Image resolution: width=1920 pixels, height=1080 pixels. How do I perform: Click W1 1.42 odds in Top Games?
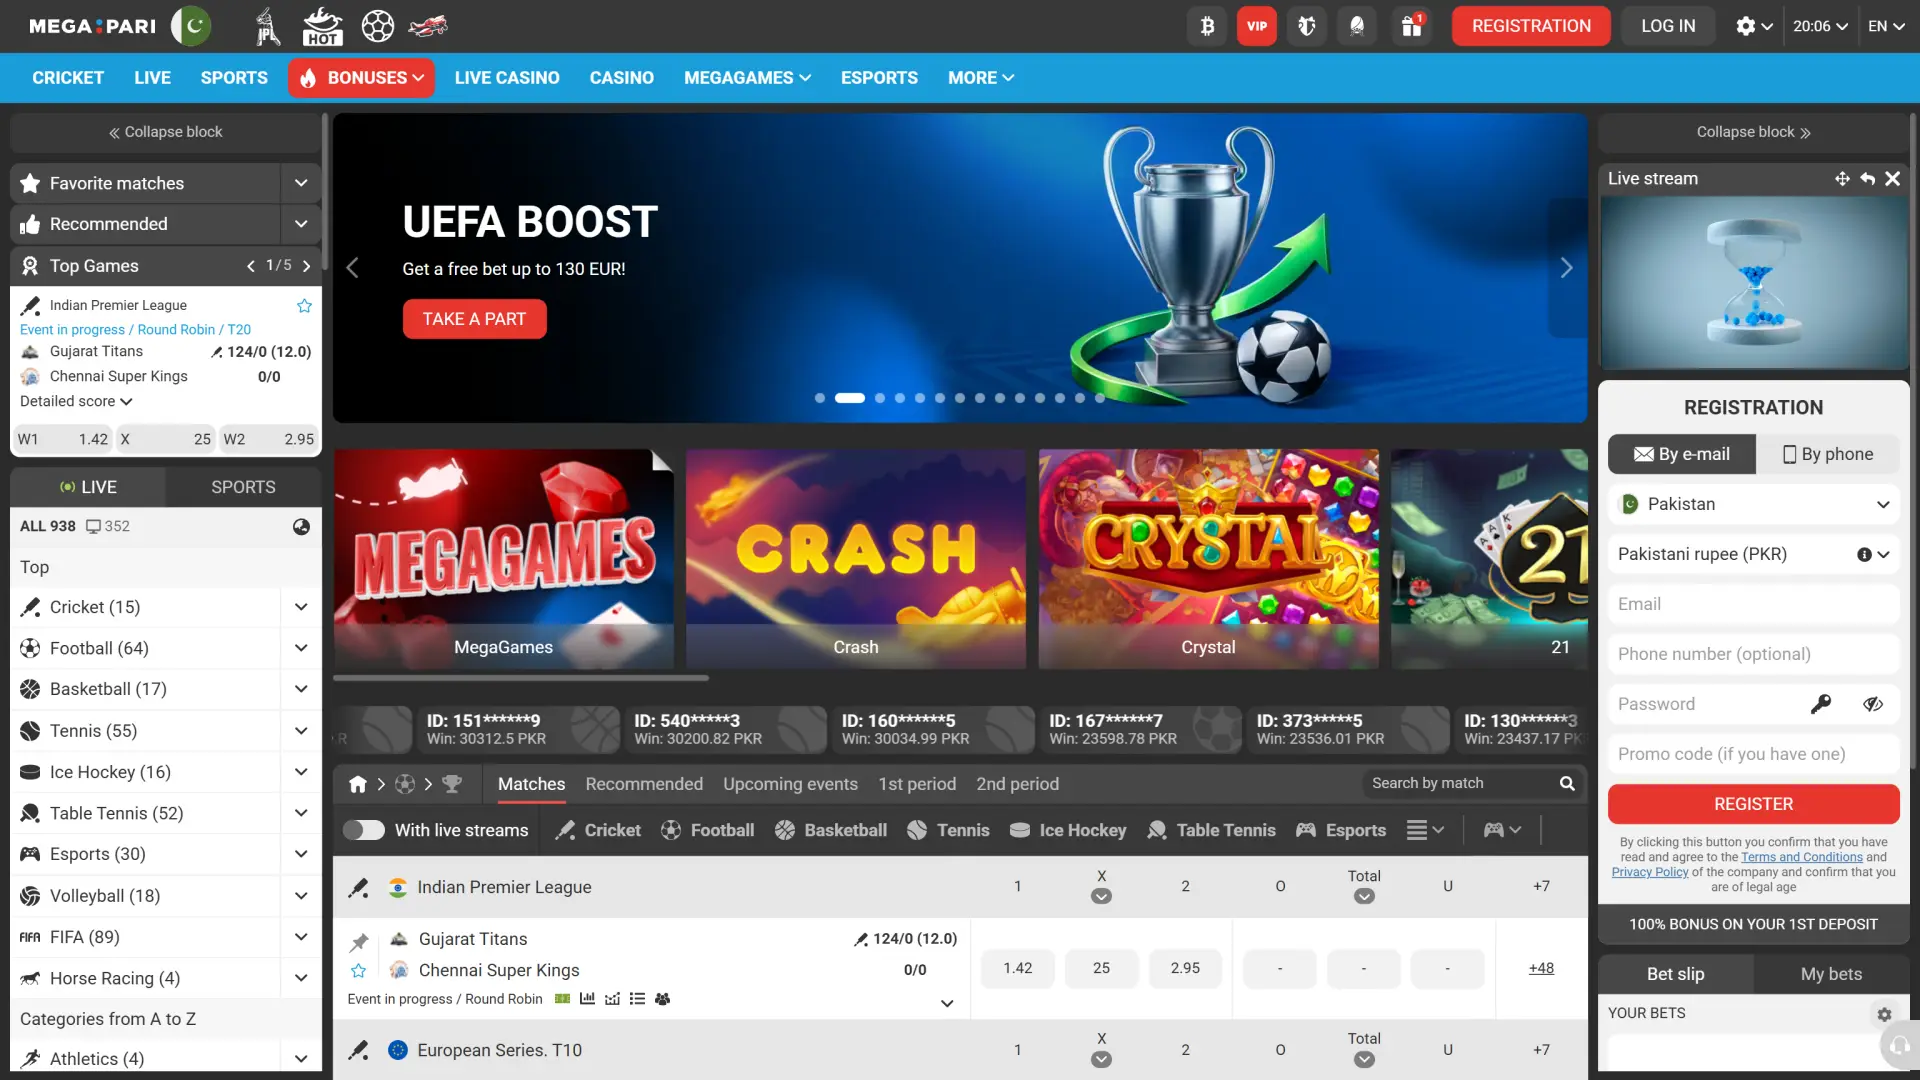[63, 439]
